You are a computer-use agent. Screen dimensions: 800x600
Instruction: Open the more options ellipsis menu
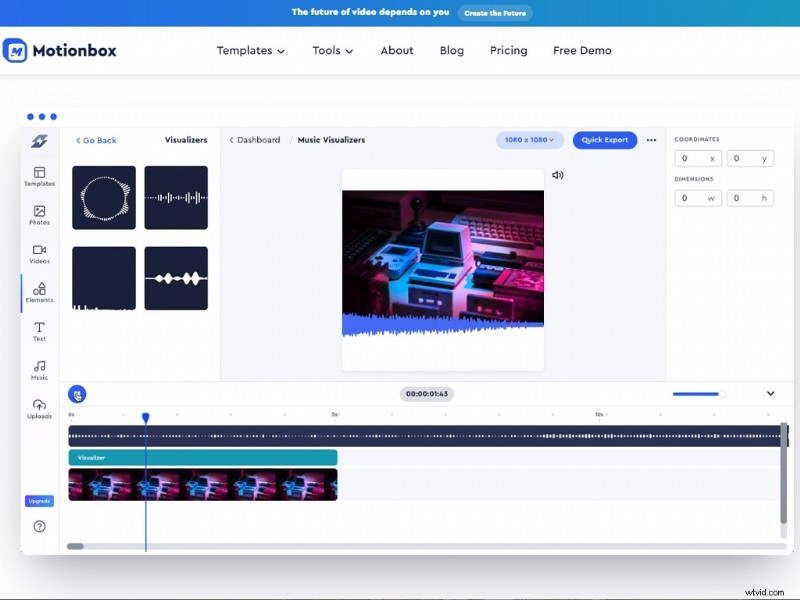(651, 140)
